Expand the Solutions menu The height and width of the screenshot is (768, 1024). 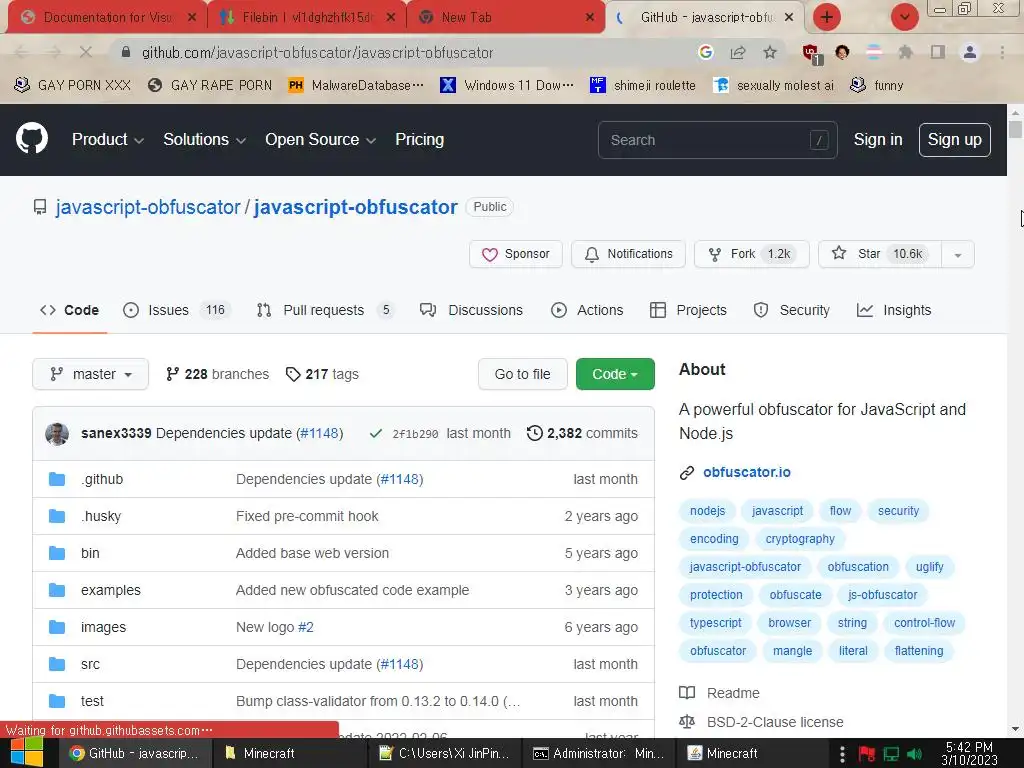pyautogui.click(x=204, y=140)
